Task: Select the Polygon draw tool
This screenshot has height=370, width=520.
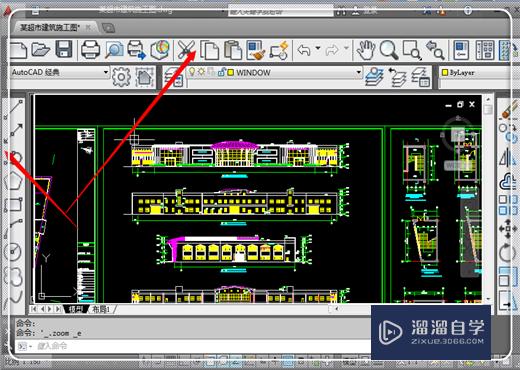Action: (x=13, y=182)
